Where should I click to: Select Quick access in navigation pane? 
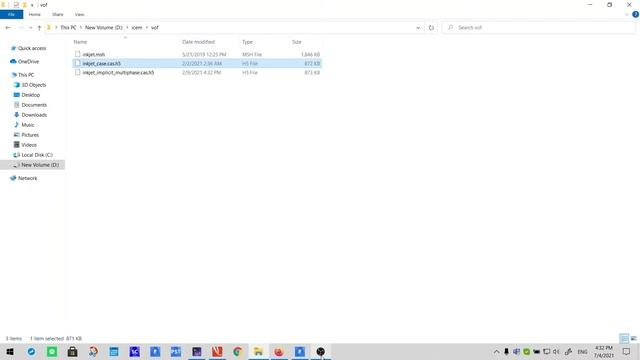[32, 48]
